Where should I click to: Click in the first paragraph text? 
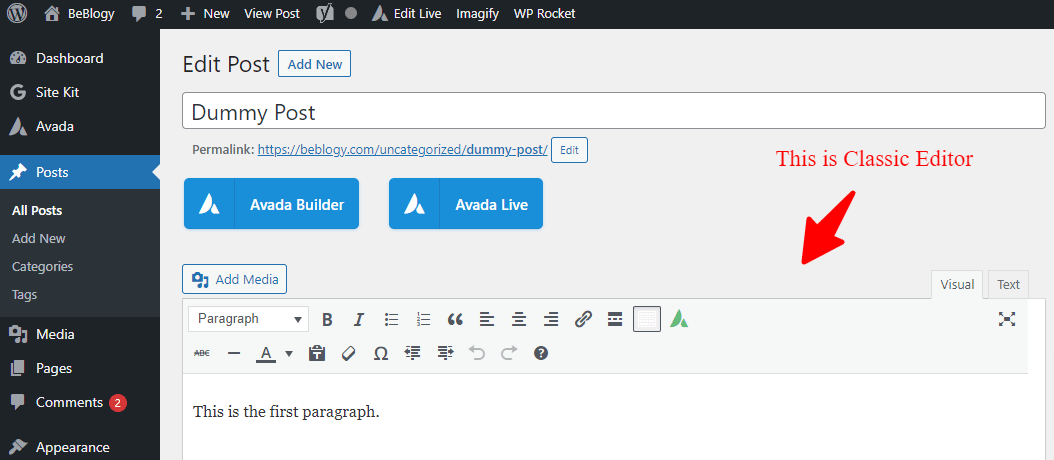[286, 412]
